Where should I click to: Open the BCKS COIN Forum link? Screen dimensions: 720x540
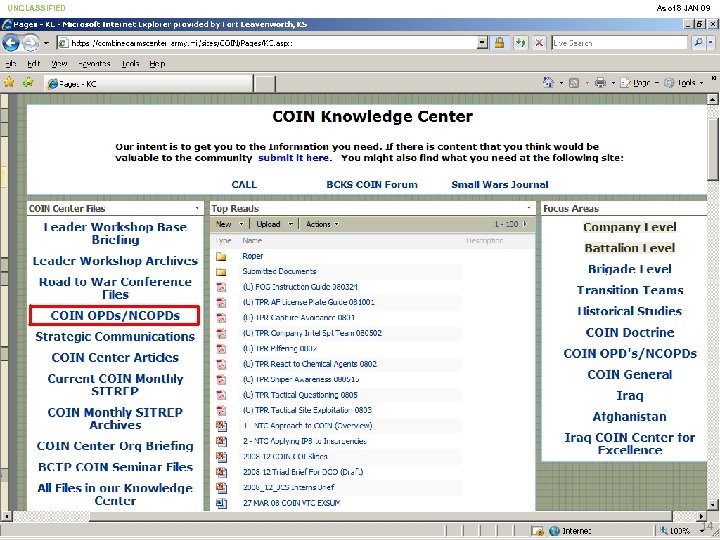tap(372, 185)
